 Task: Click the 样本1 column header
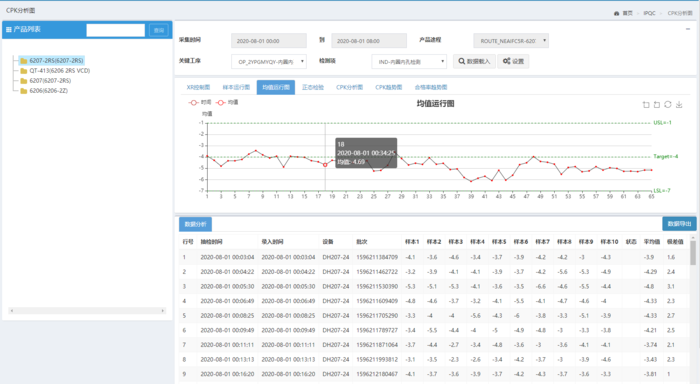point(412,242)
